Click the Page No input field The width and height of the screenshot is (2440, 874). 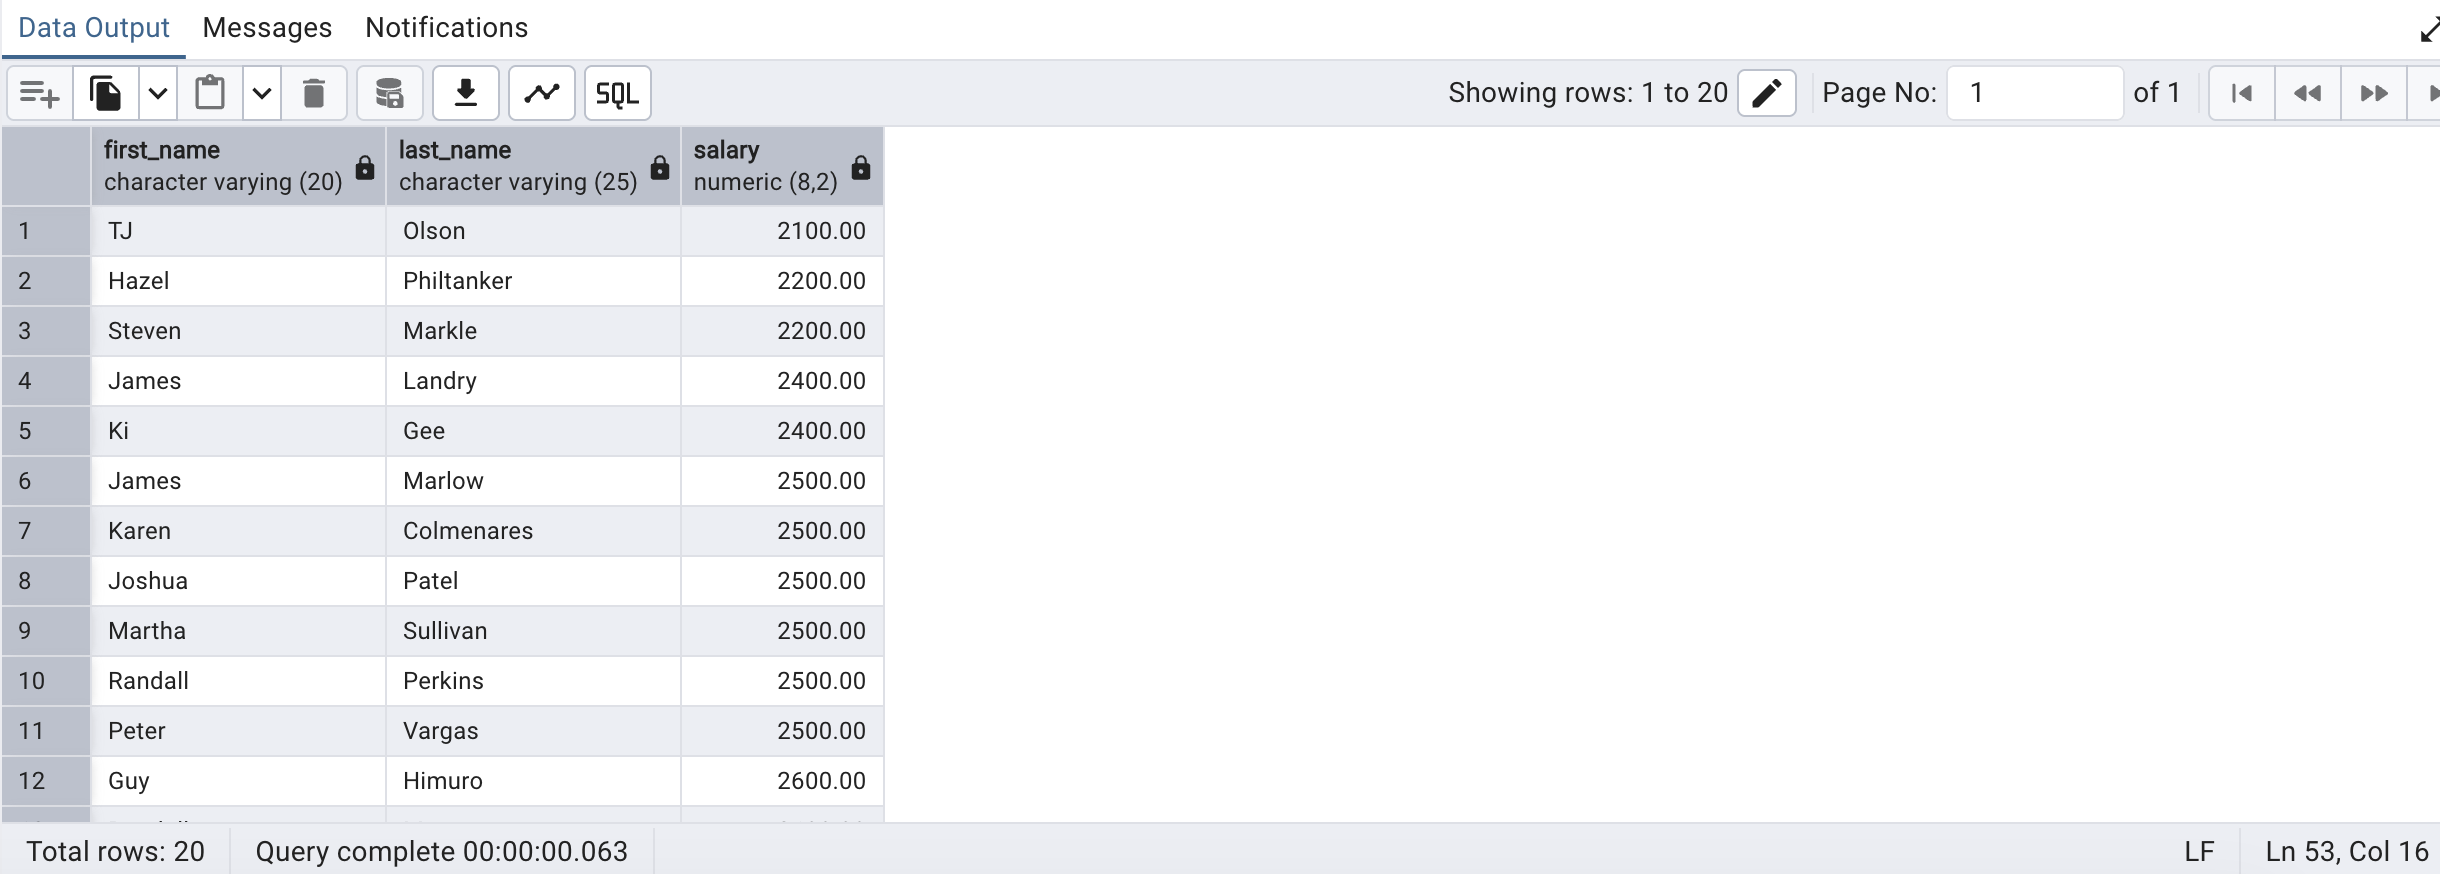tap(2034, 93)
